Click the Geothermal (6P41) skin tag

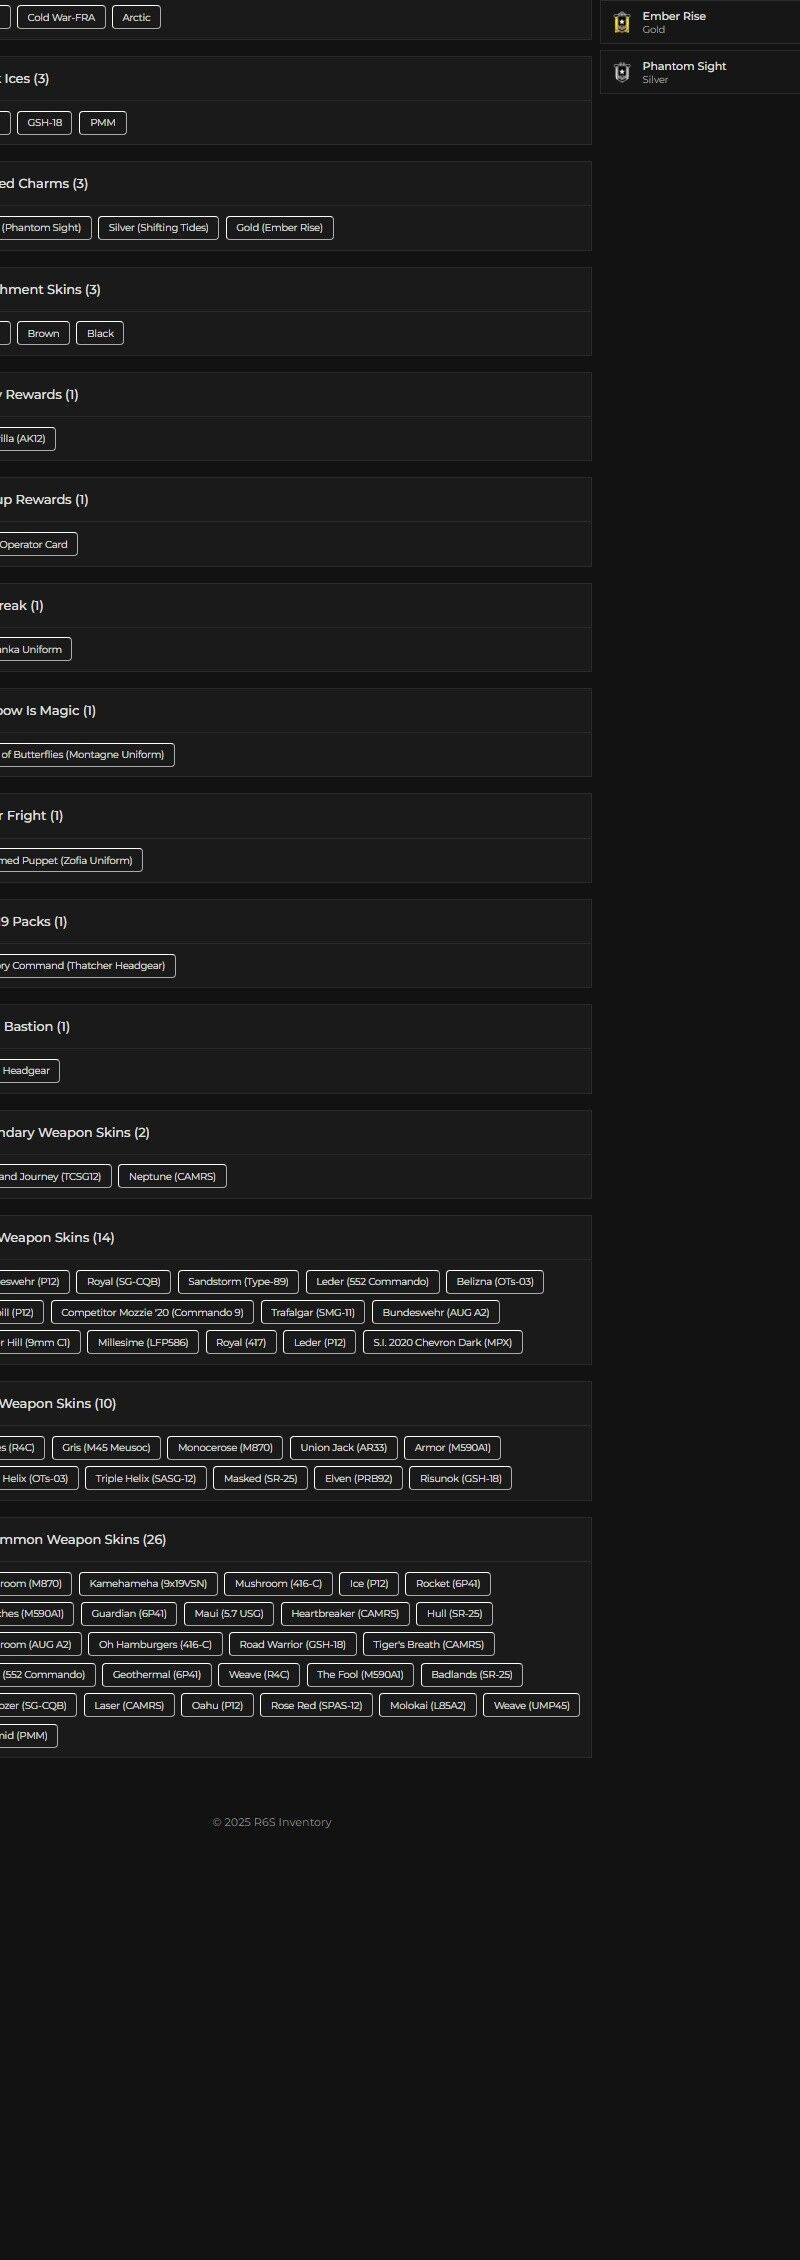pos(157,1674)
